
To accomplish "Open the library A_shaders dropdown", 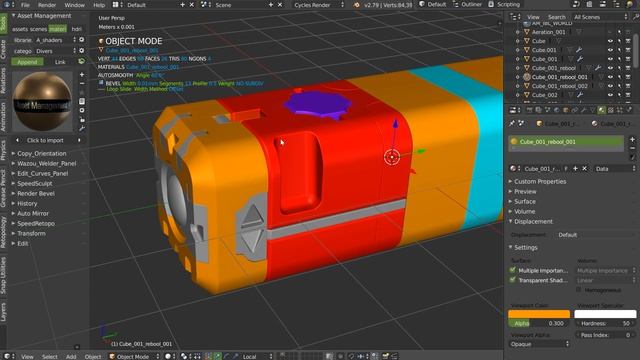I will point(56,40).
